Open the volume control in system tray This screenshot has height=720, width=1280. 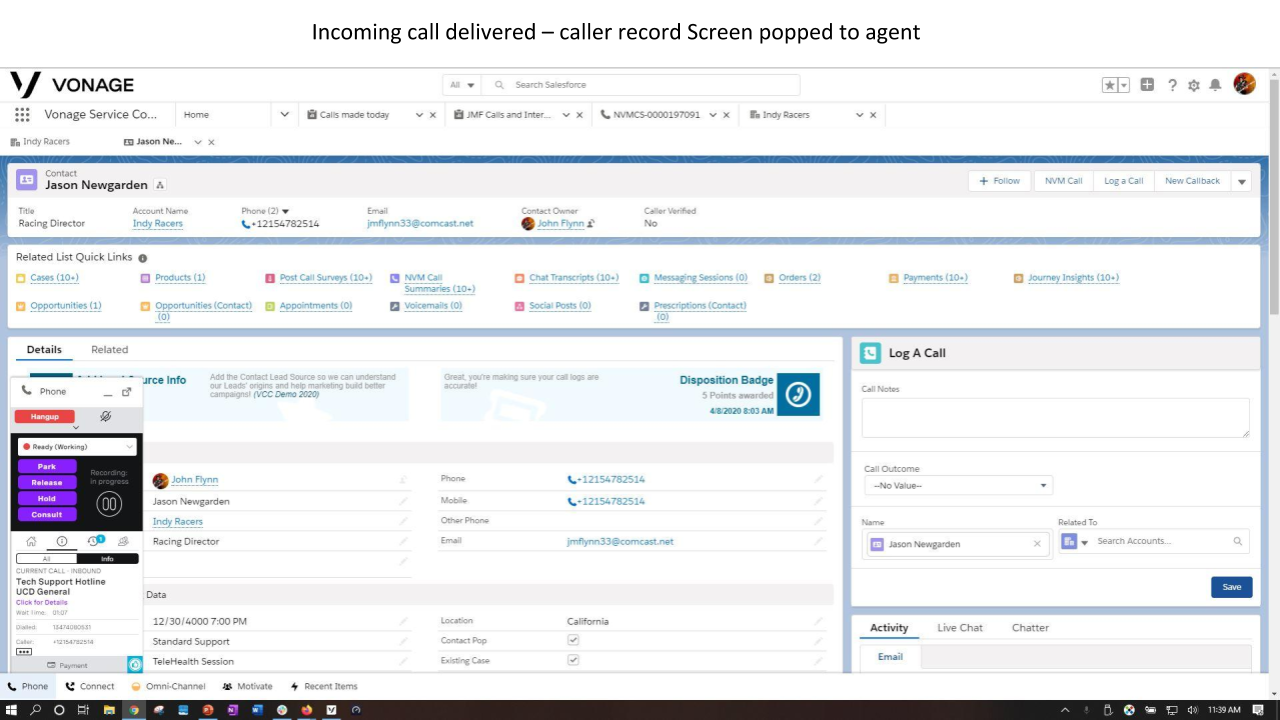click(1192, 710)
